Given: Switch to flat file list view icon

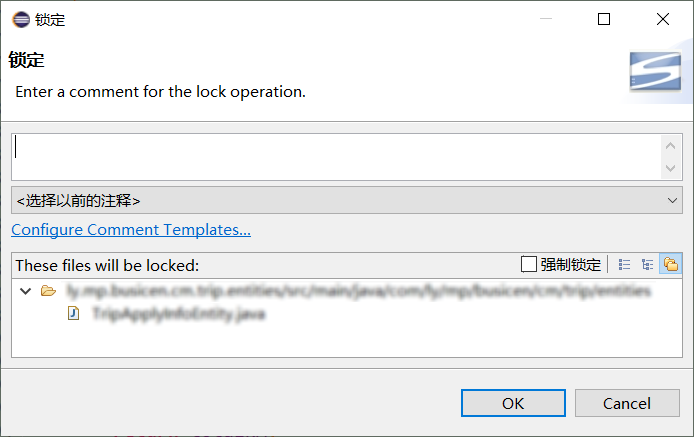Looking at the screenshot, I should 625,265.
